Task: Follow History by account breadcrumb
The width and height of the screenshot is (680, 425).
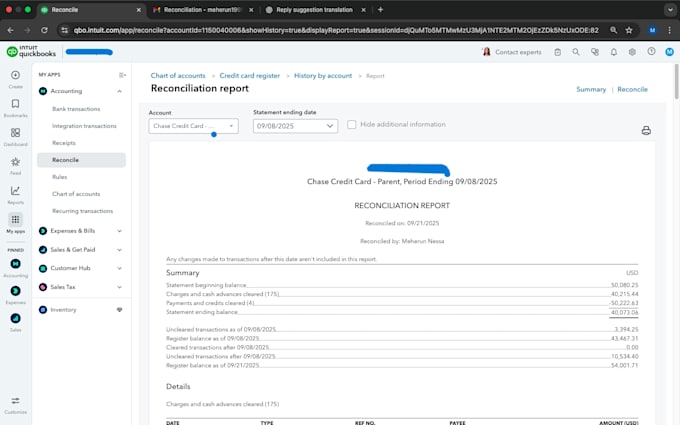Action: coord(323,75)
